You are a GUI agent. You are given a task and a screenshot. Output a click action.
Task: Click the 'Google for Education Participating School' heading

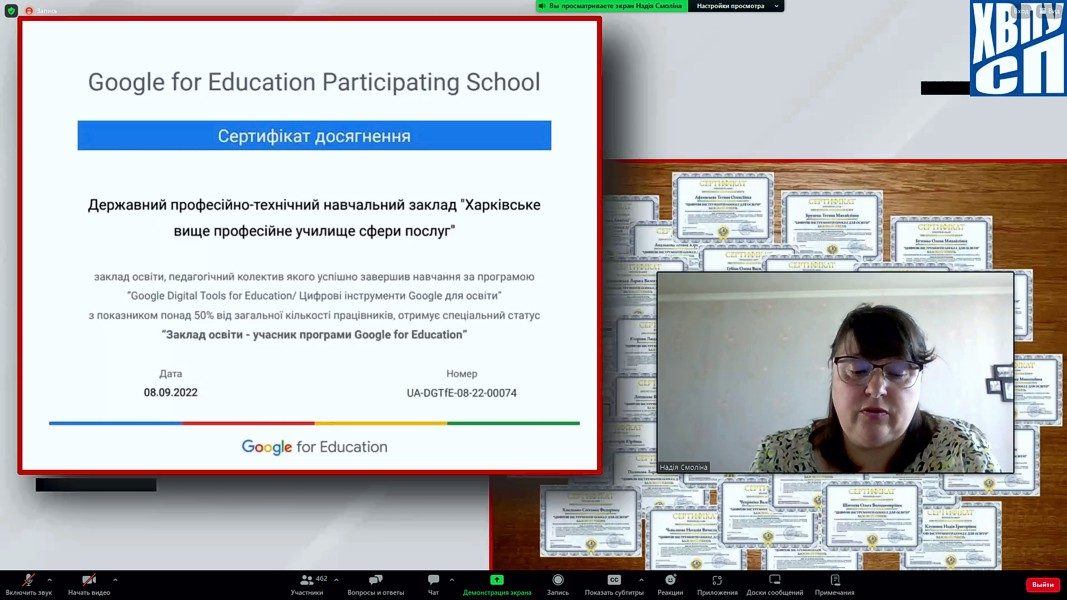click(314, 82)
